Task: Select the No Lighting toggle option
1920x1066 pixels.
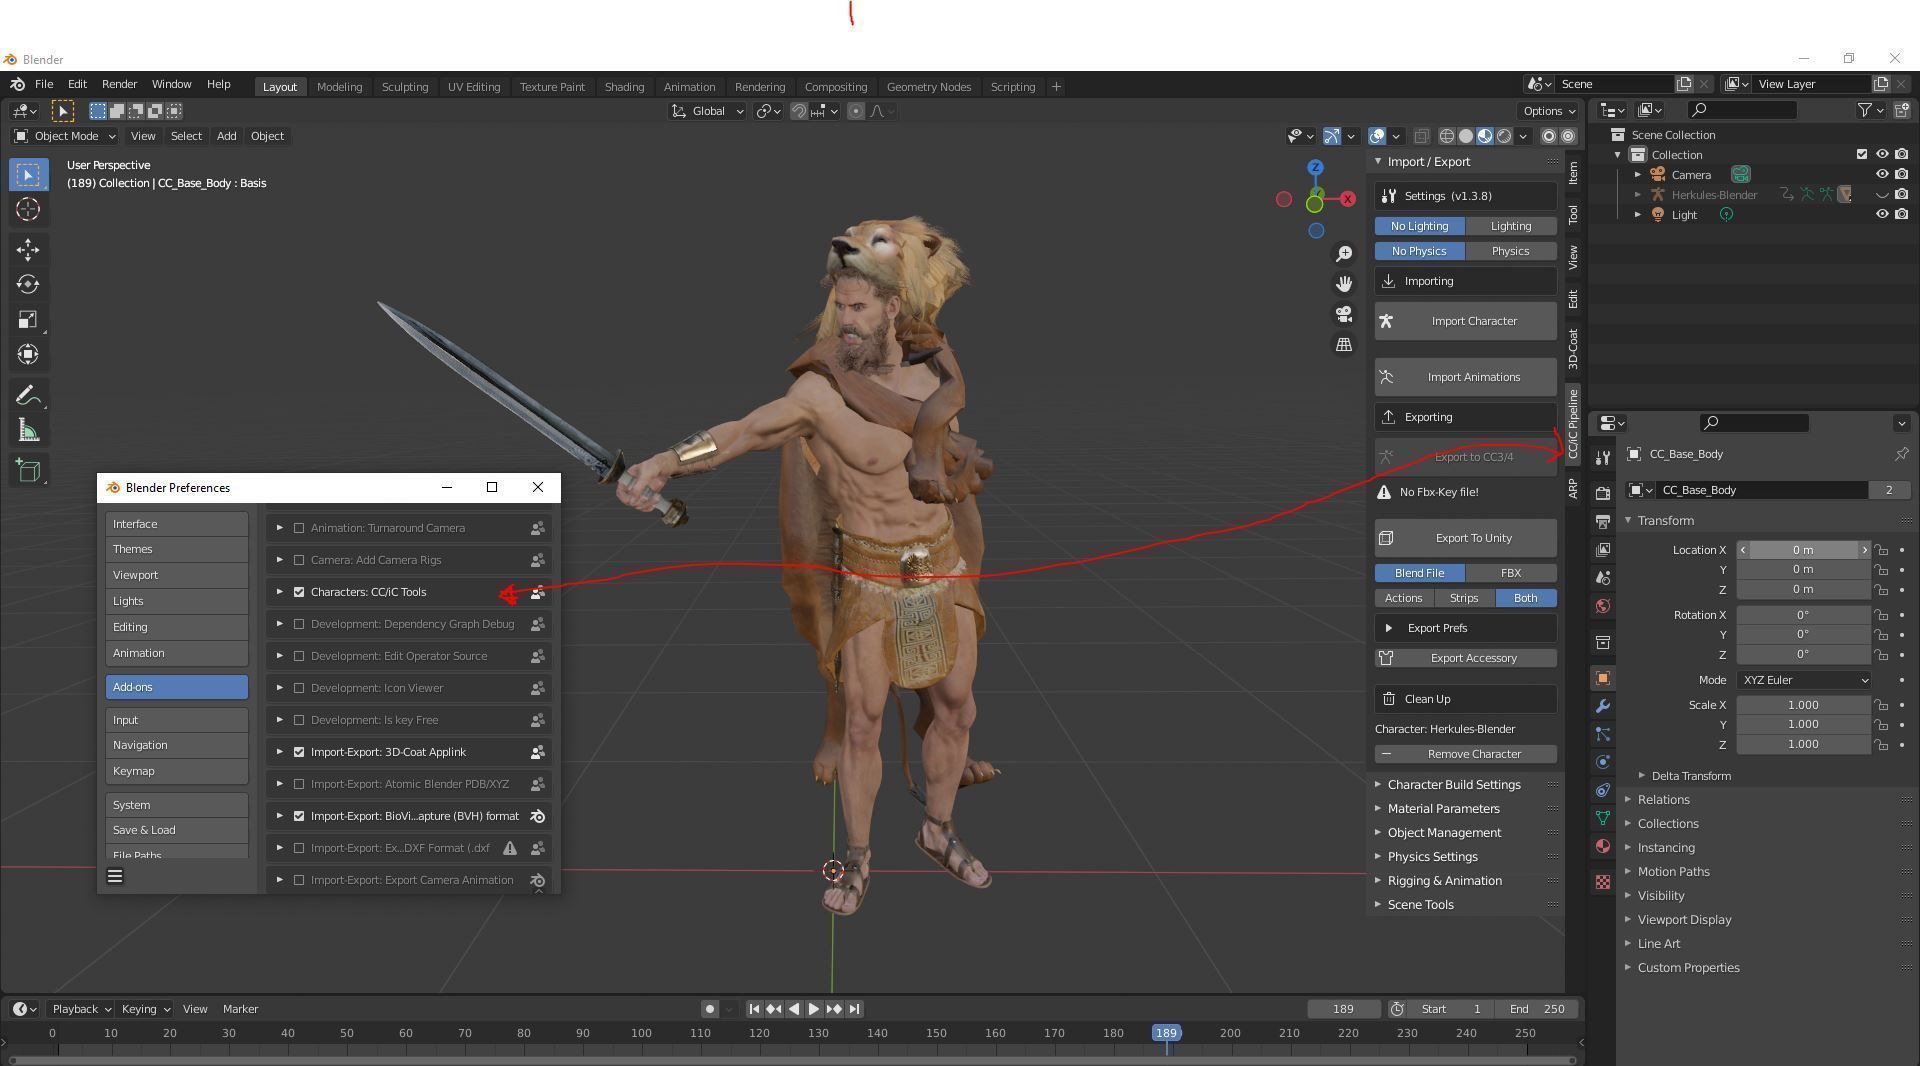Action: coord(1419,226)
